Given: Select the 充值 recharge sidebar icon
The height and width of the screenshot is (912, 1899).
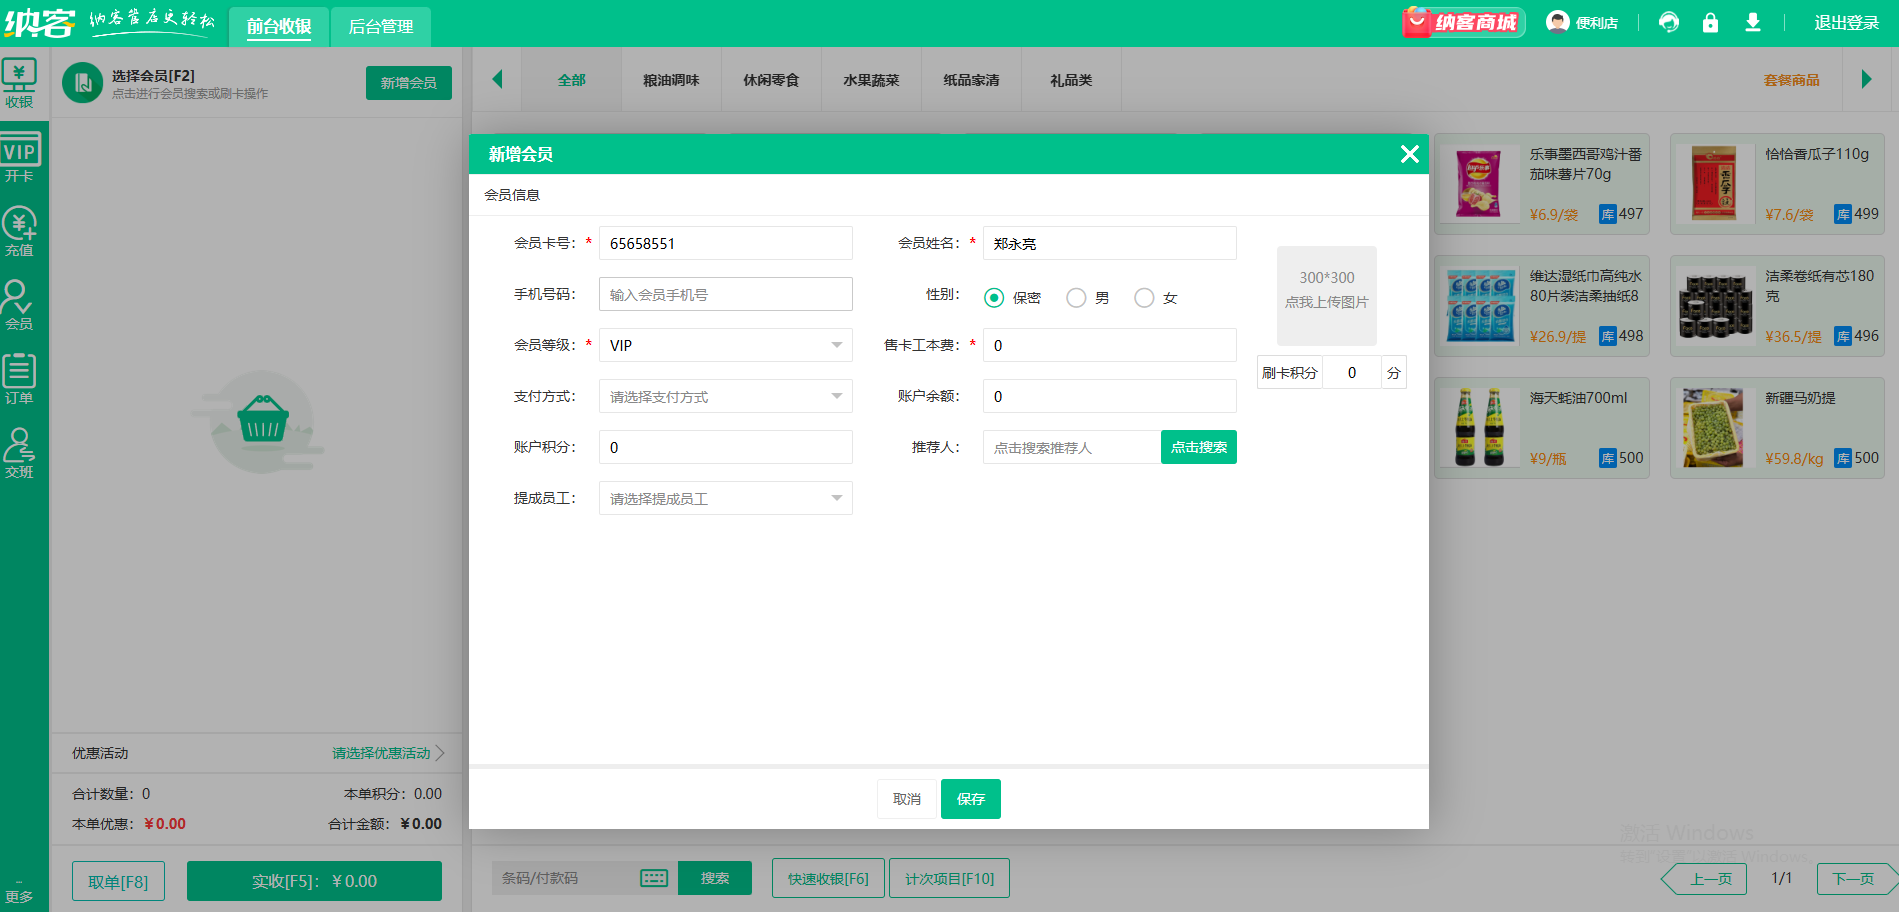Looking at the screenshot, I should pyautogui.click(x=19, y=231).
